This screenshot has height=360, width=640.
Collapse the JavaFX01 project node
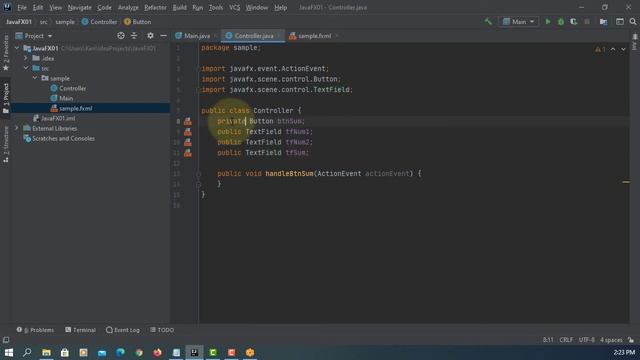click(x=17, y=48)
